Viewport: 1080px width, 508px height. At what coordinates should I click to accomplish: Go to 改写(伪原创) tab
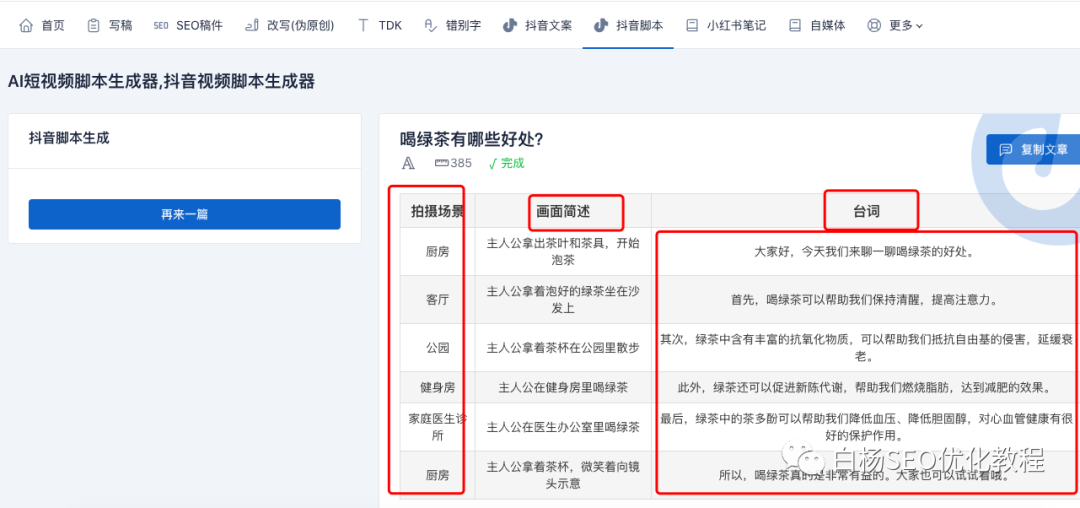click(289, 26)
